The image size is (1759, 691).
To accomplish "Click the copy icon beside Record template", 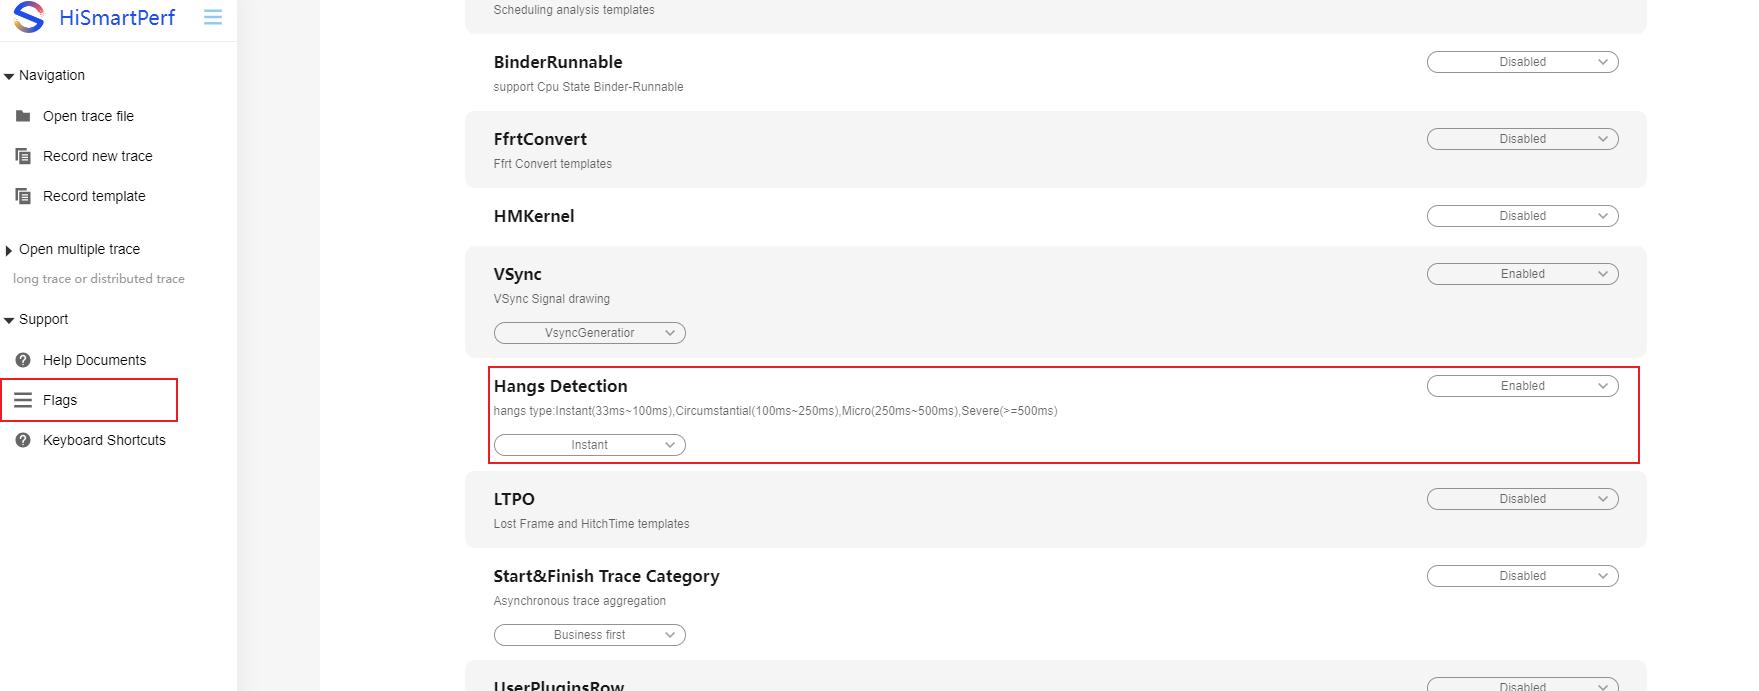I will point(23,196).
